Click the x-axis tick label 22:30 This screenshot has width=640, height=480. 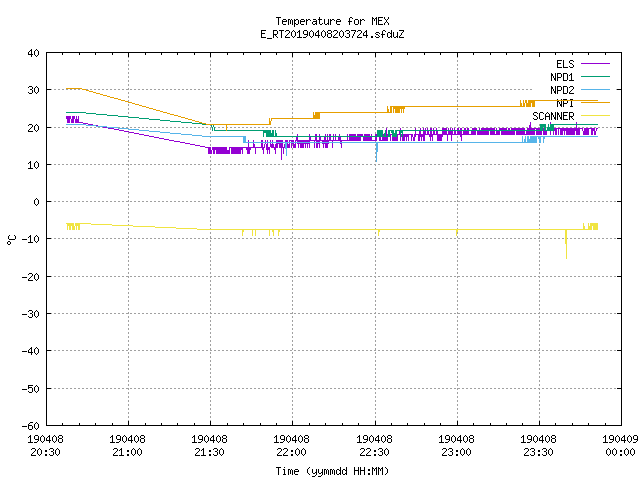(x=374, y=452)
